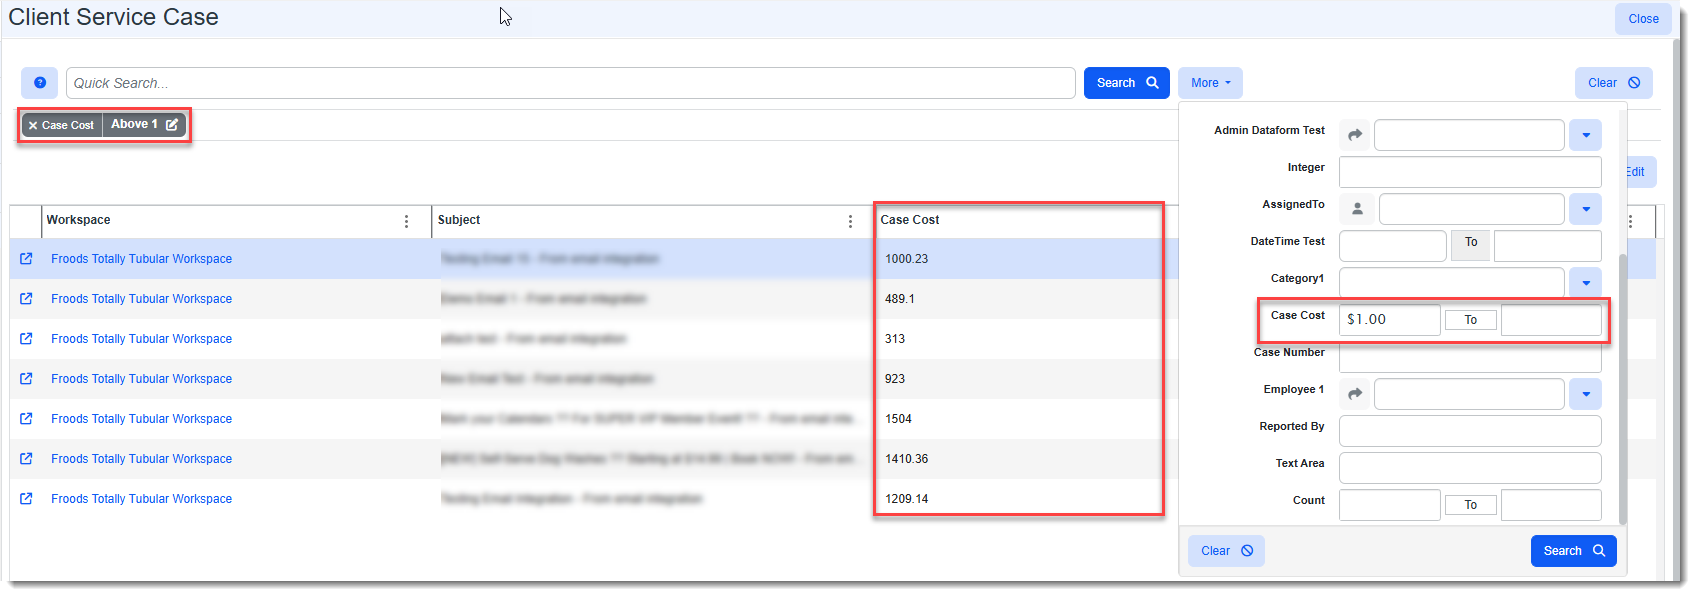Open first row's external link icon
1695x596 pixels.
pos(26,259)
